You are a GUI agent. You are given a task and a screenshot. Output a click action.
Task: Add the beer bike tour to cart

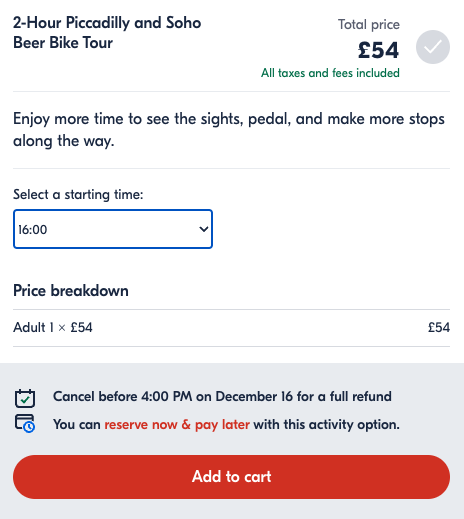pos(231,477)
